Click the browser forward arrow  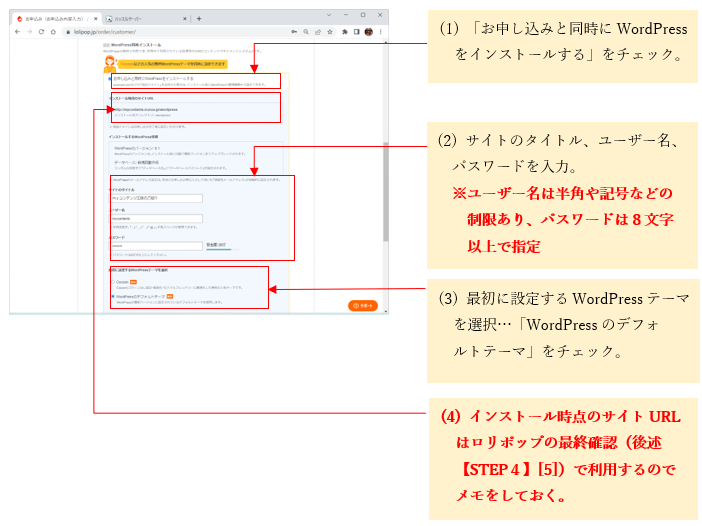pyautogui.click(x=29, y=32)
